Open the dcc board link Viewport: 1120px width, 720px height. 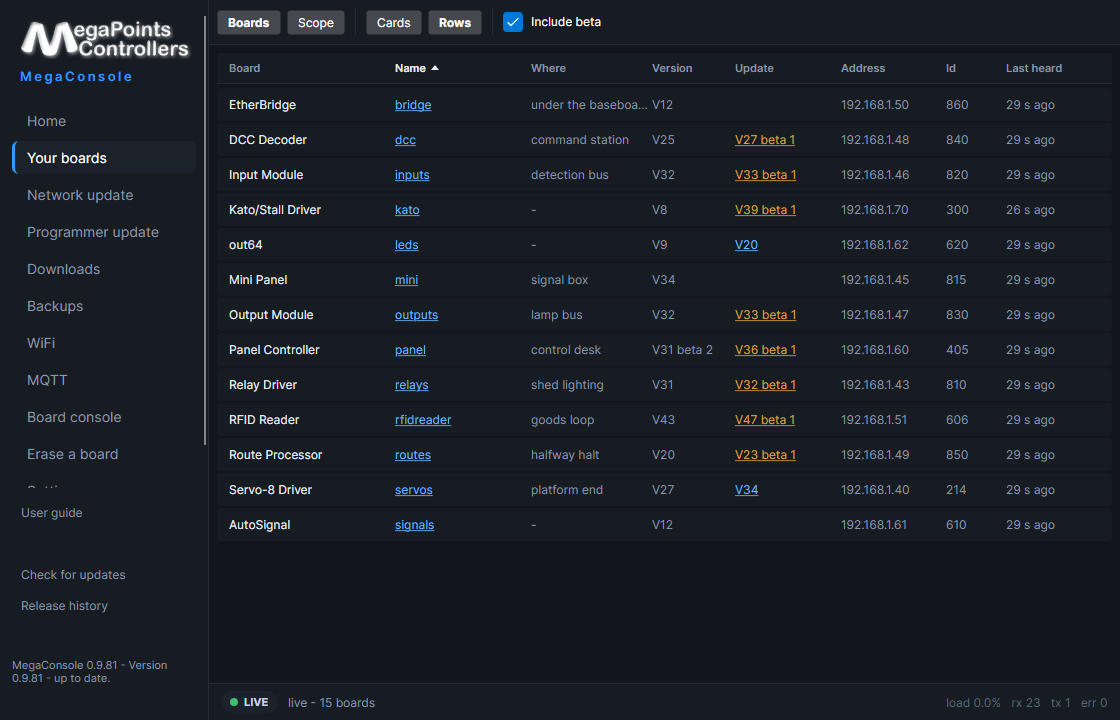(x=405, y=140)
